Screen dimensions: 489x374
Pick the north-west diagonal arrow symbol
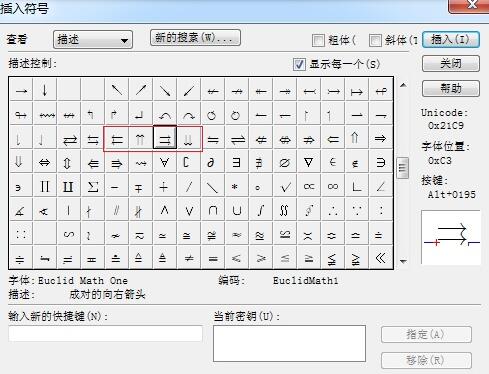coord(117,90)
